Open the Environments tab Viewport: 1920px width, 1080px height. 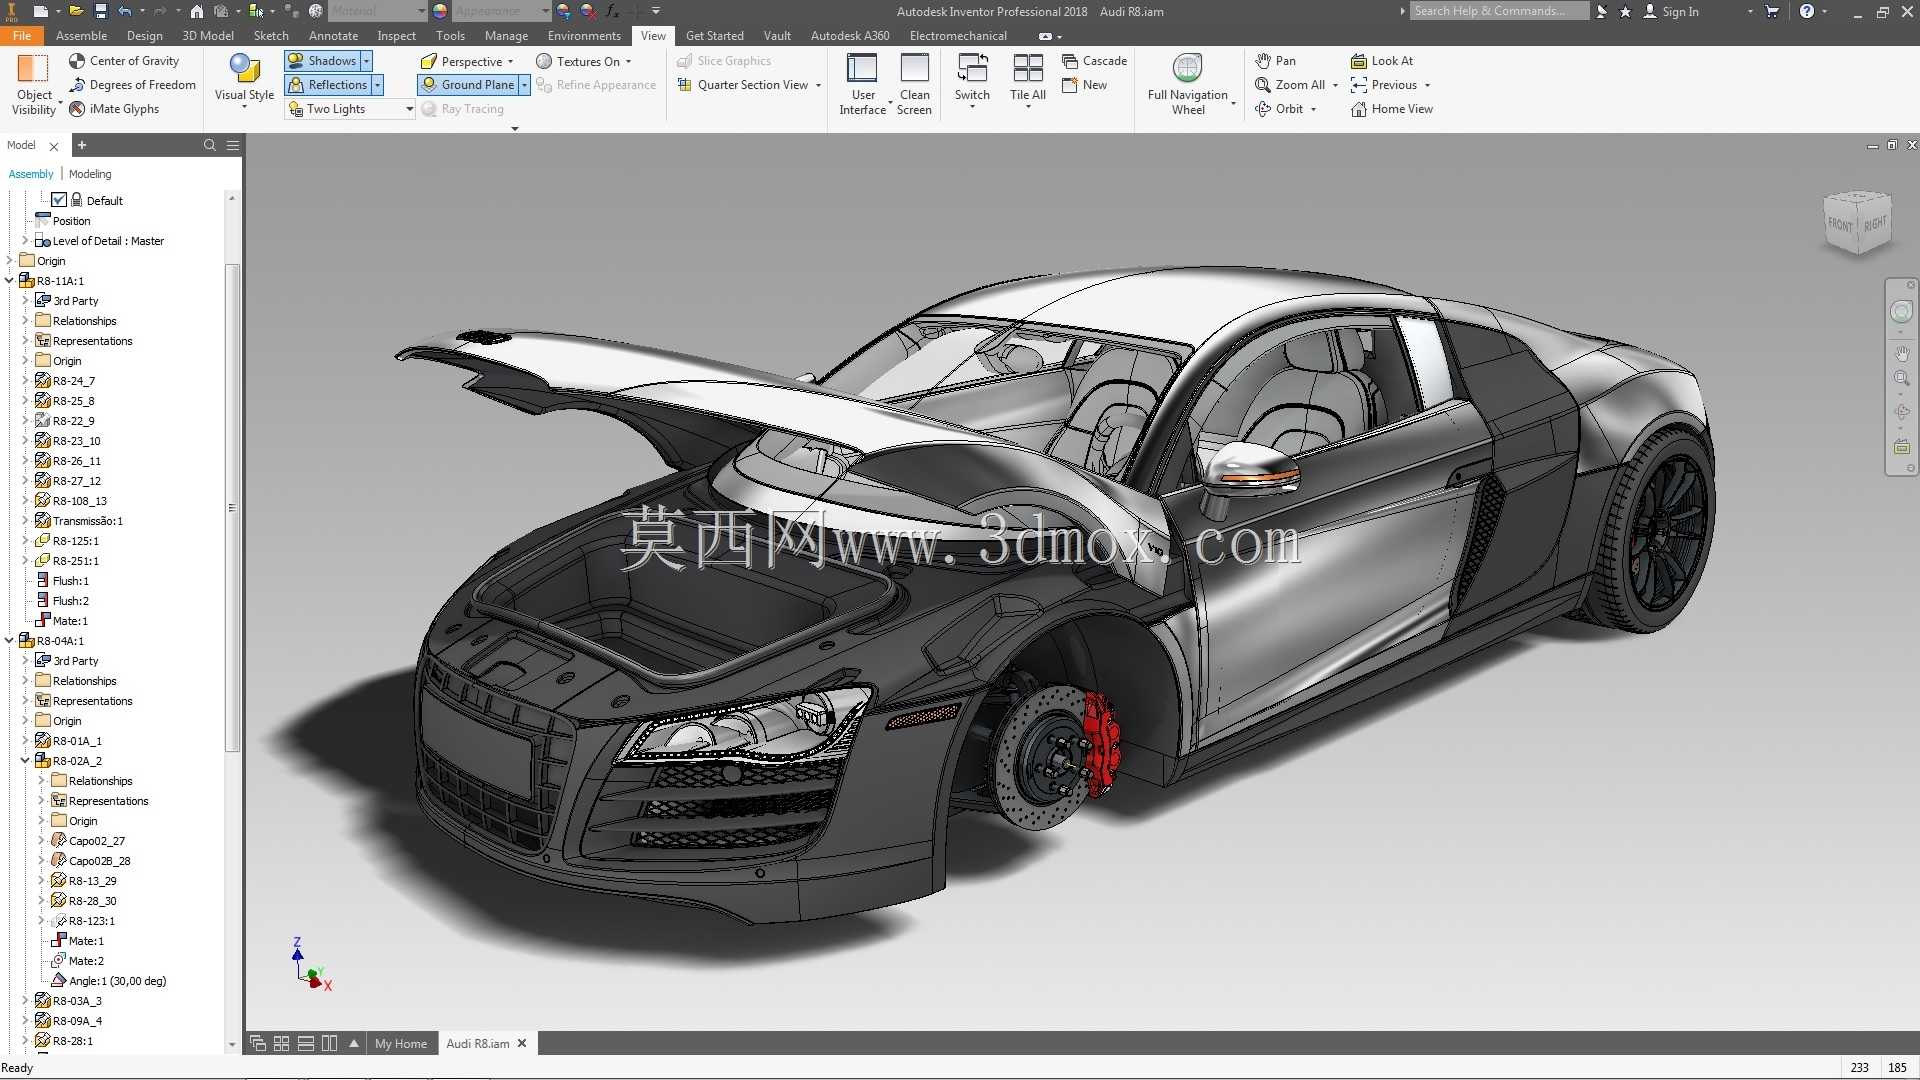click(584, 35)
